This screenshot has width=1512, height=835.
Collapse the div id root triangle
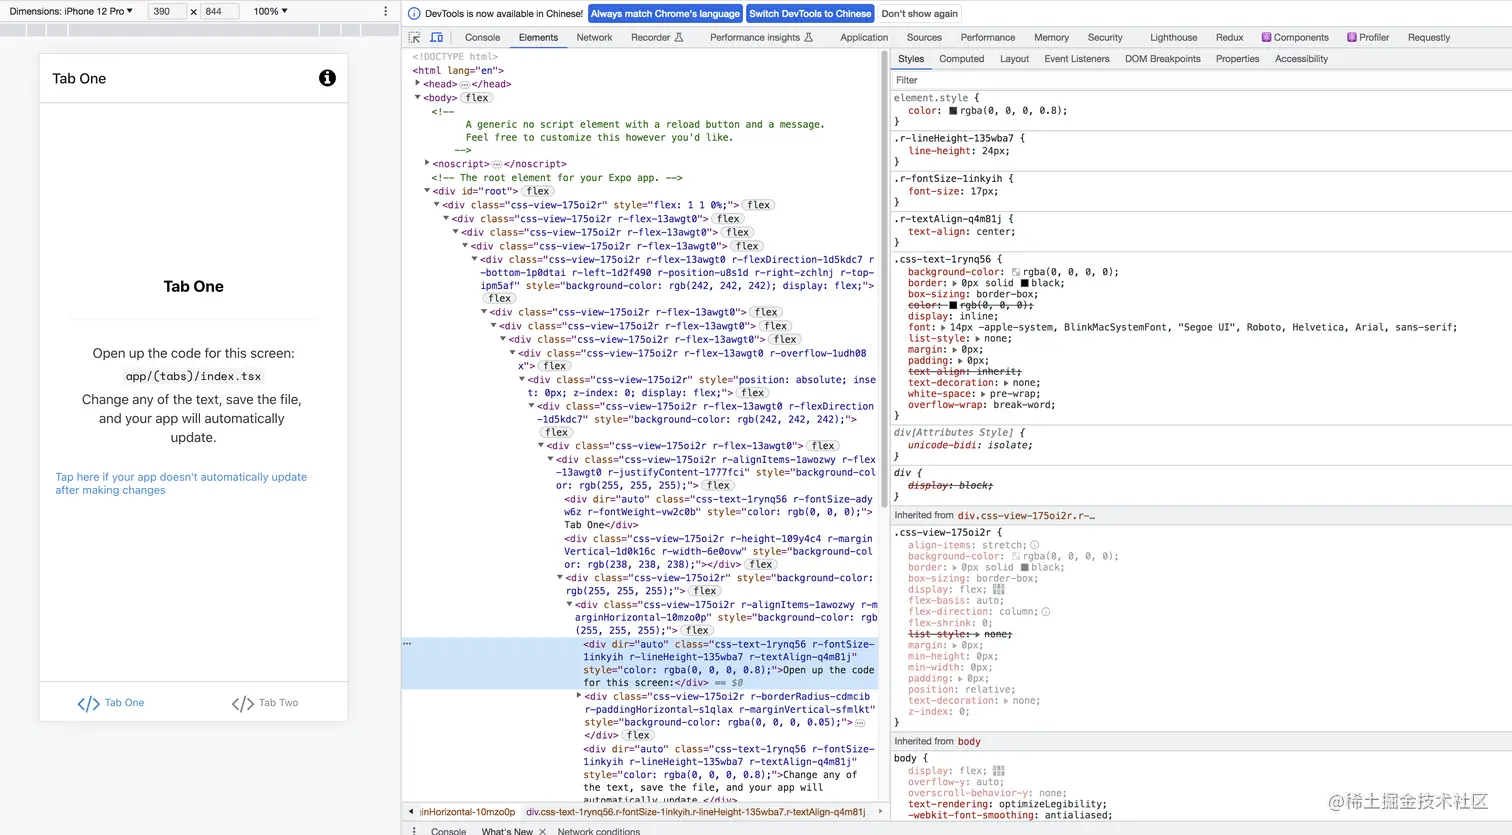pyautogui.click(x=427, y=191)
